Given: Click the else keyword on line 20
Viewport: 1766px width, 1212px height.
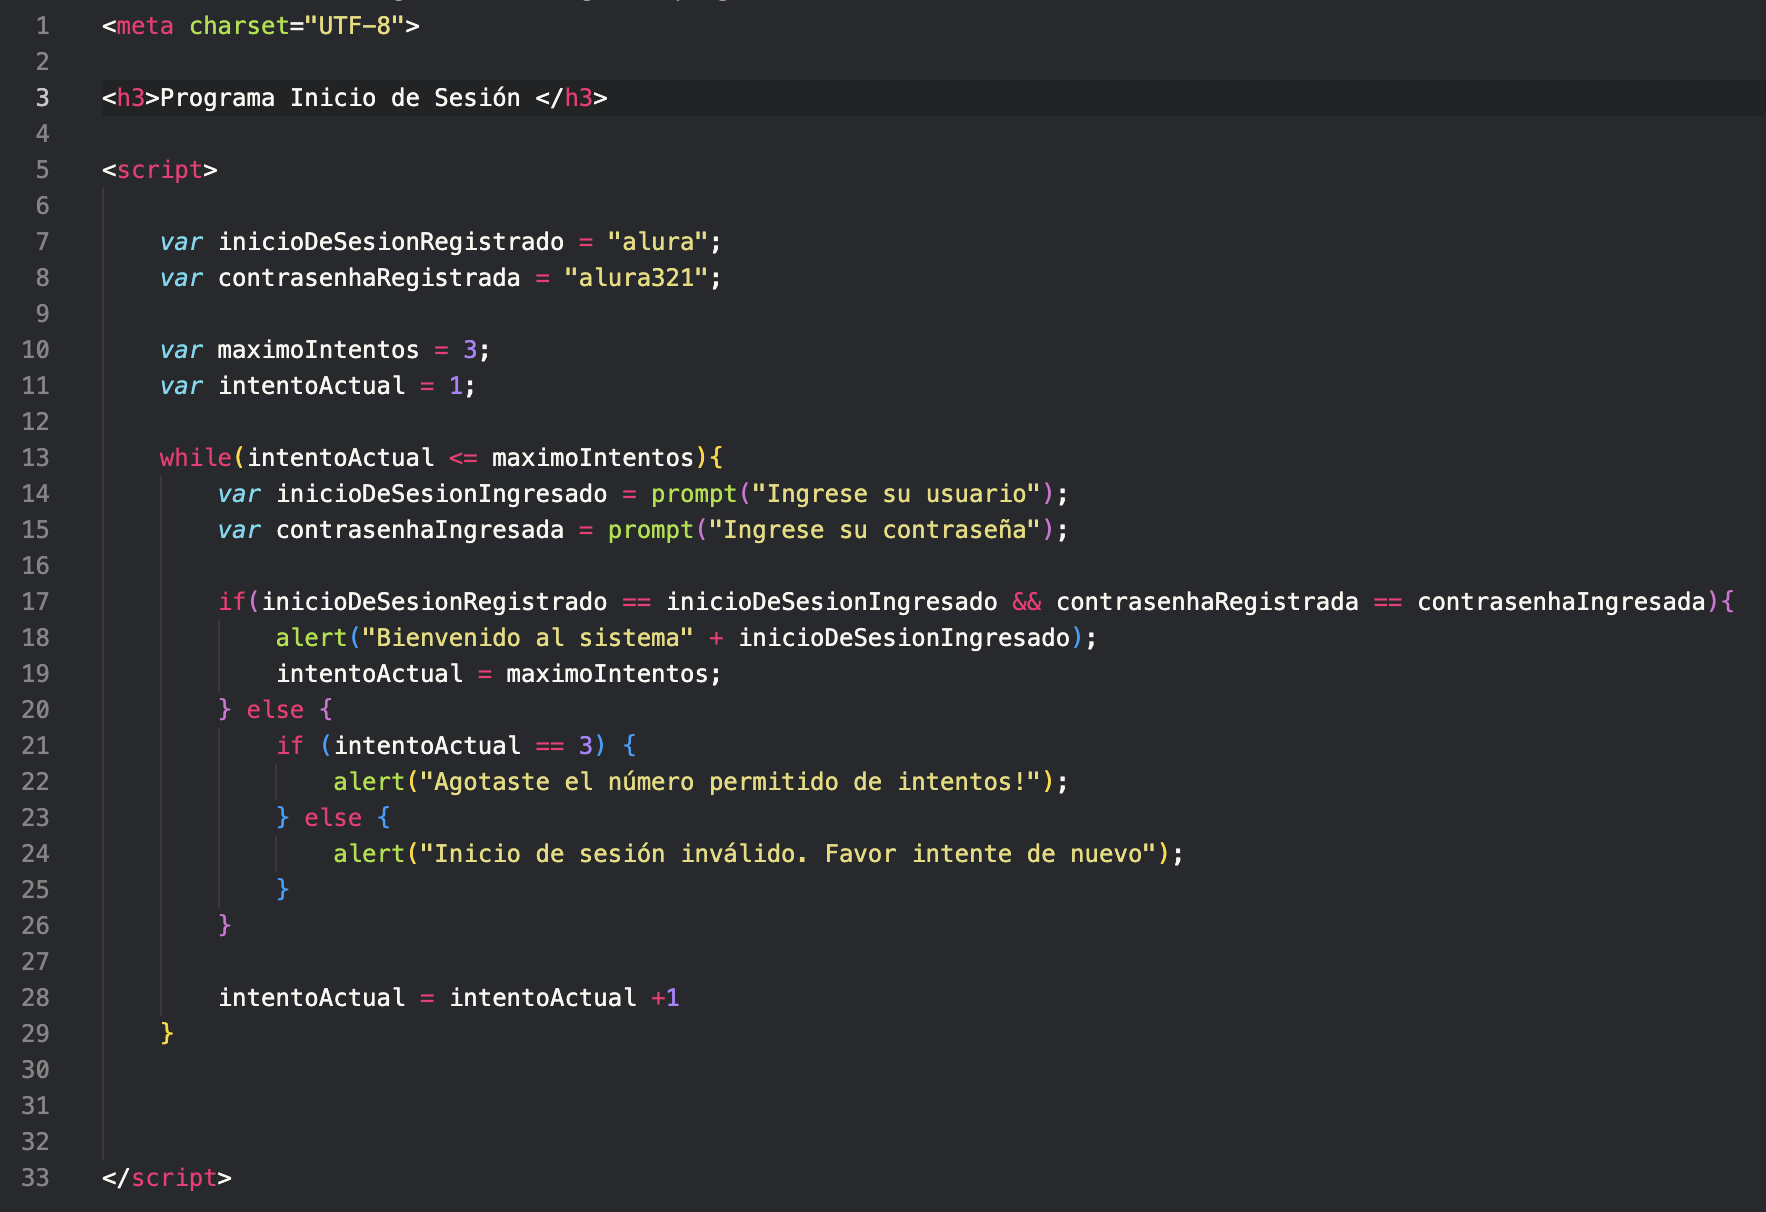Looking at the screenshot, I should (275, 710).
